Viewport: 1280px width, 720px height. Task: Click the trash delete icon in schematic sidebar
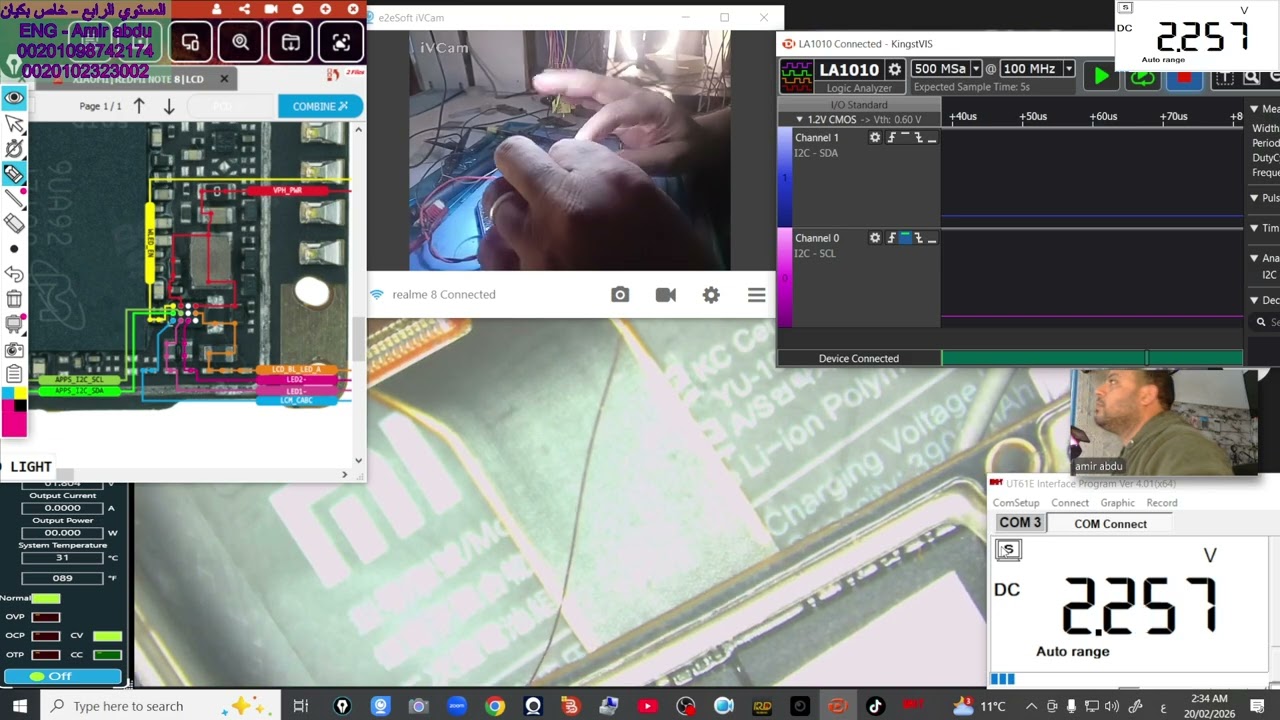pyautogui.click(x=14, y=298)
